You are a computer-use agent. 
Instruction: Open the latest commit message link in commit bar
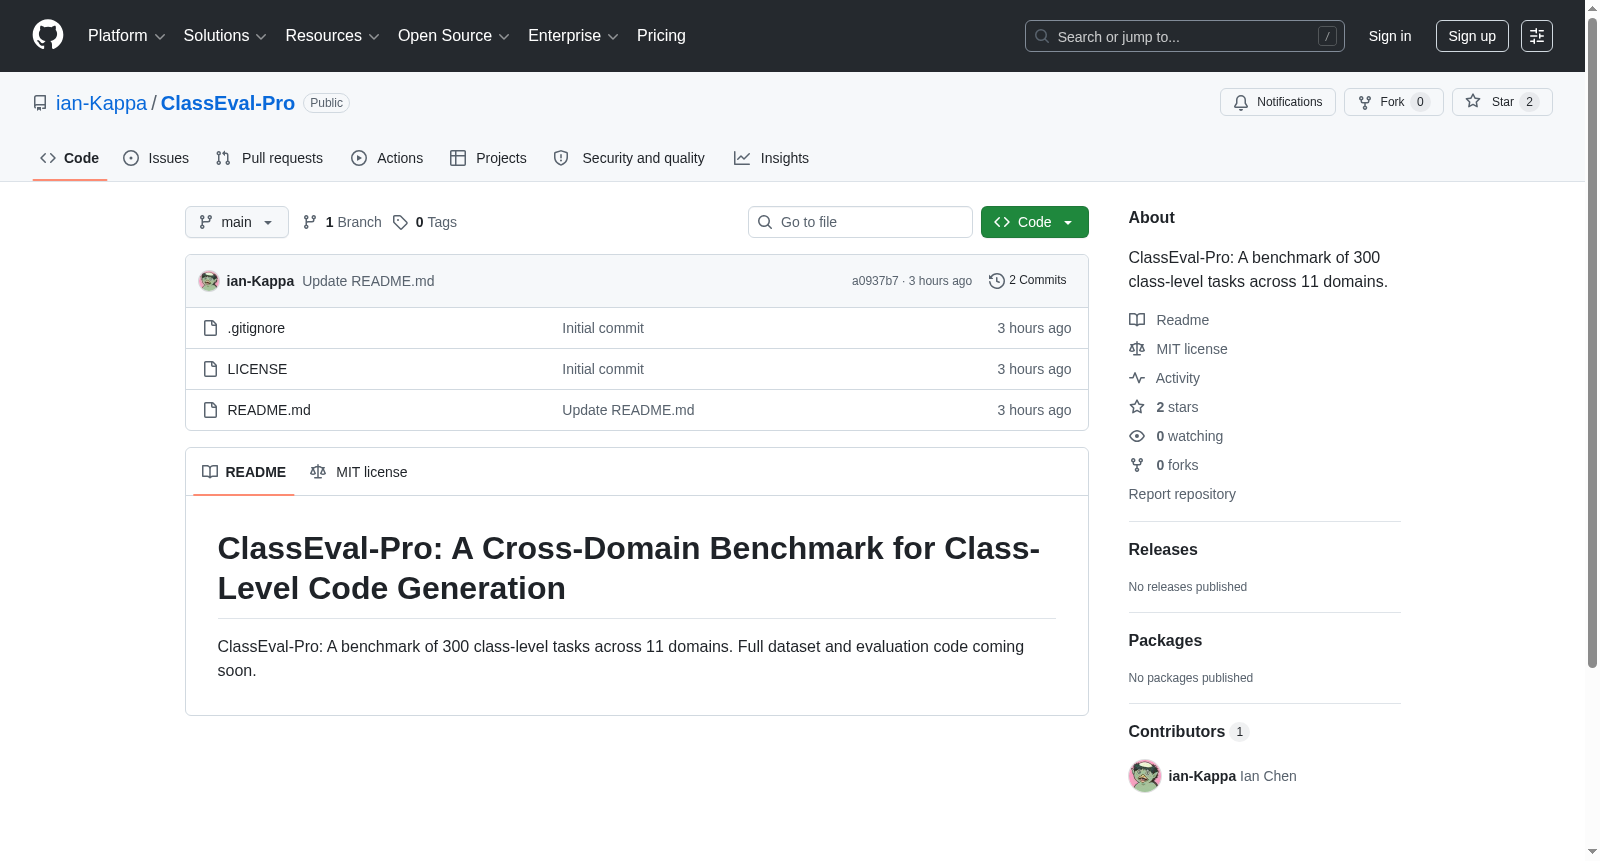pyautogui.click(x=368, y=281)
